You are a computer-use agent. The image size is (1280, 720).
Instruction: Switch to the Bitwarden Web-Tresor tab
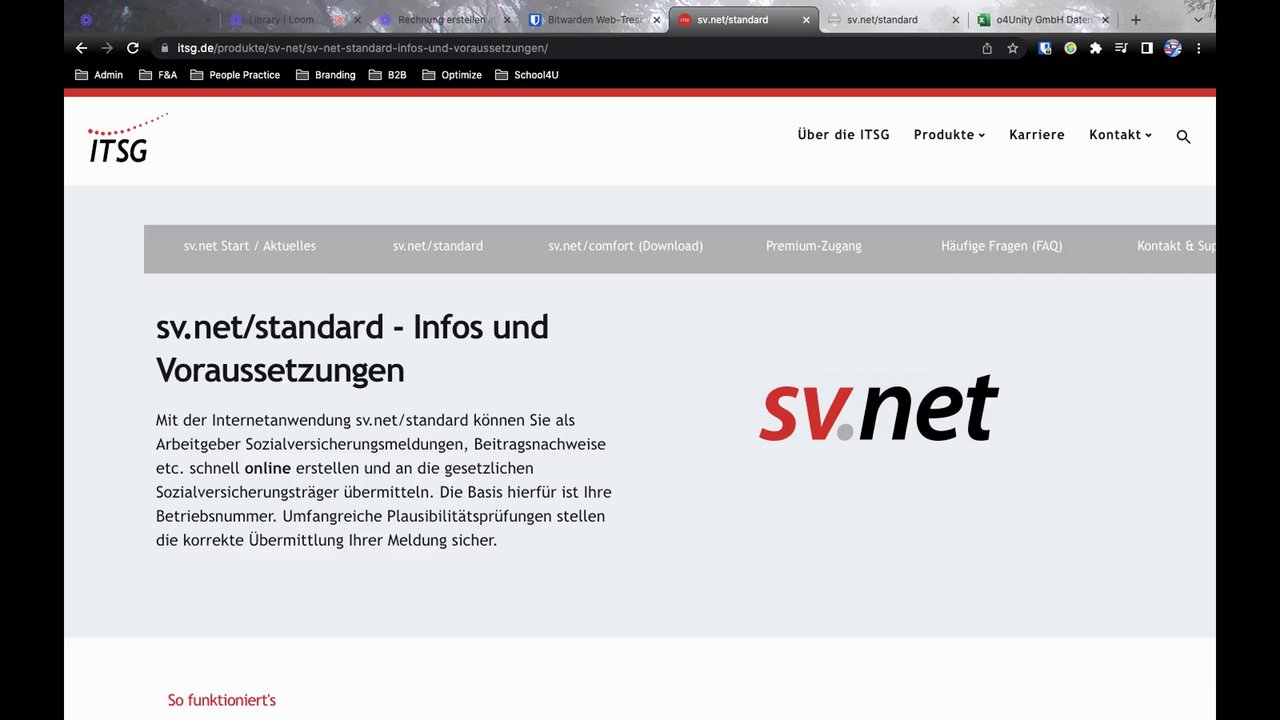coord(594,20)
